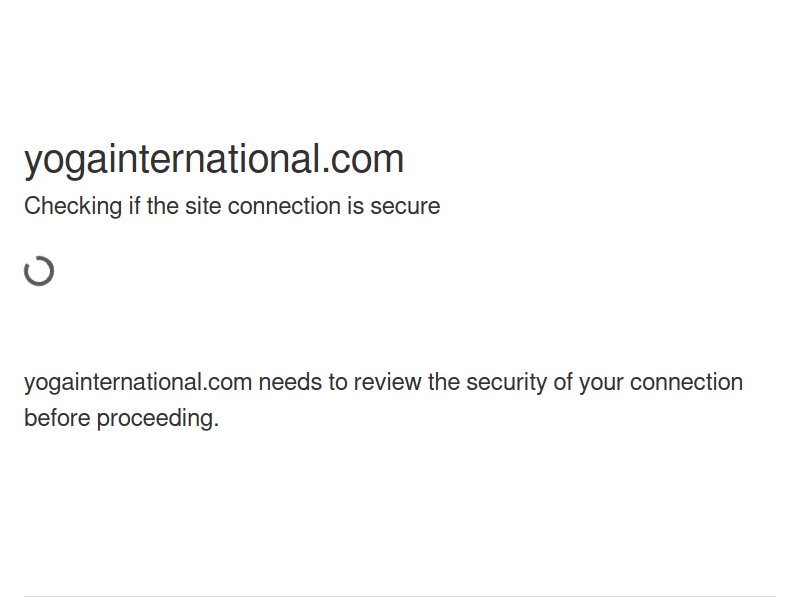Click the word "site" in the subtitle
This screenshot has height=600, width=800.
(203, 207)
